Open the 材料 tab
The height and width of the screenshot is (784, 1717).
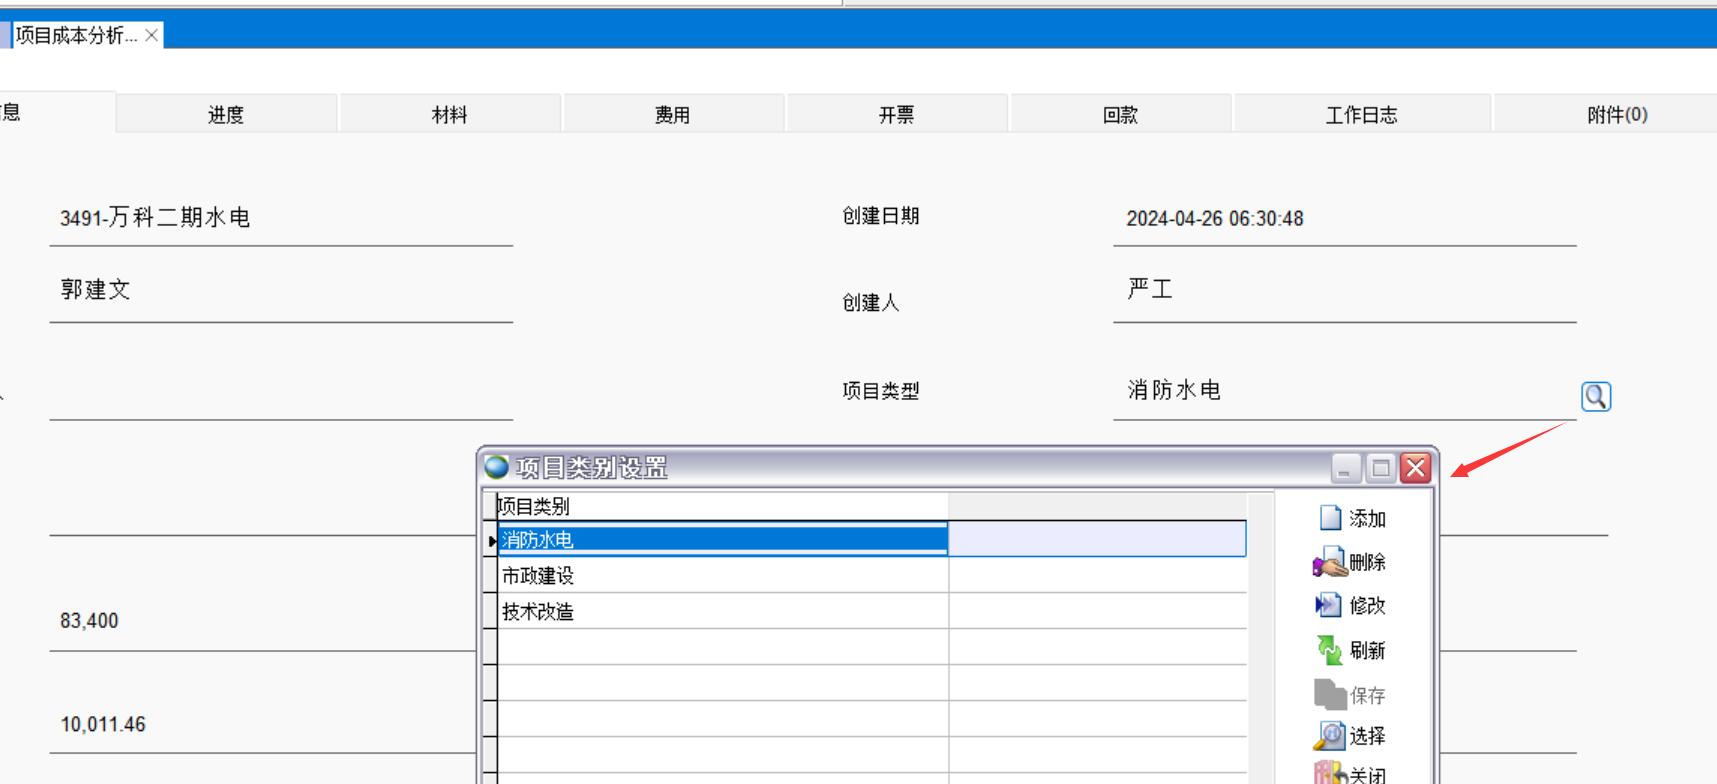(449, 115)
